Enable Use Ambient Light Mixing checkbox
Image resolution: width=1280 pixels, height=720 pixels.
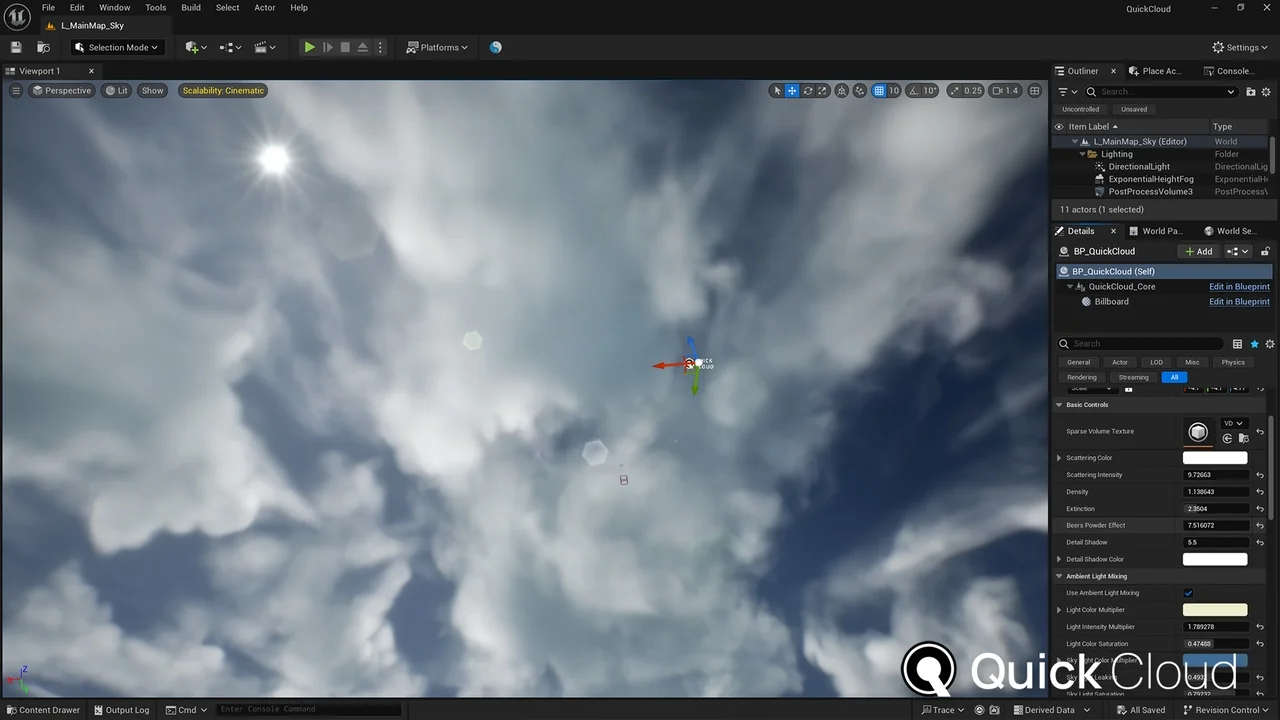pos(1188,592)
